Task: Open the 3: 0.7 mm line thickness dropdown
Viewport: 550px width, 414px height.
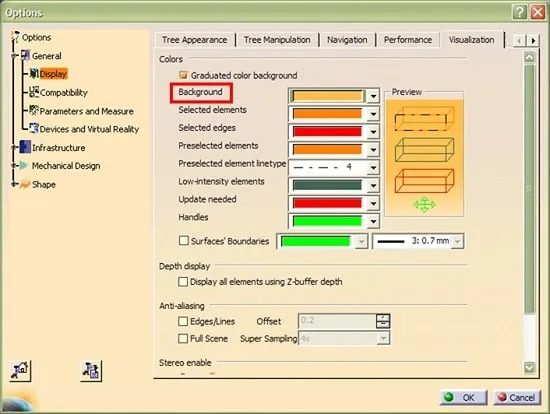Action: coord(457,241)
